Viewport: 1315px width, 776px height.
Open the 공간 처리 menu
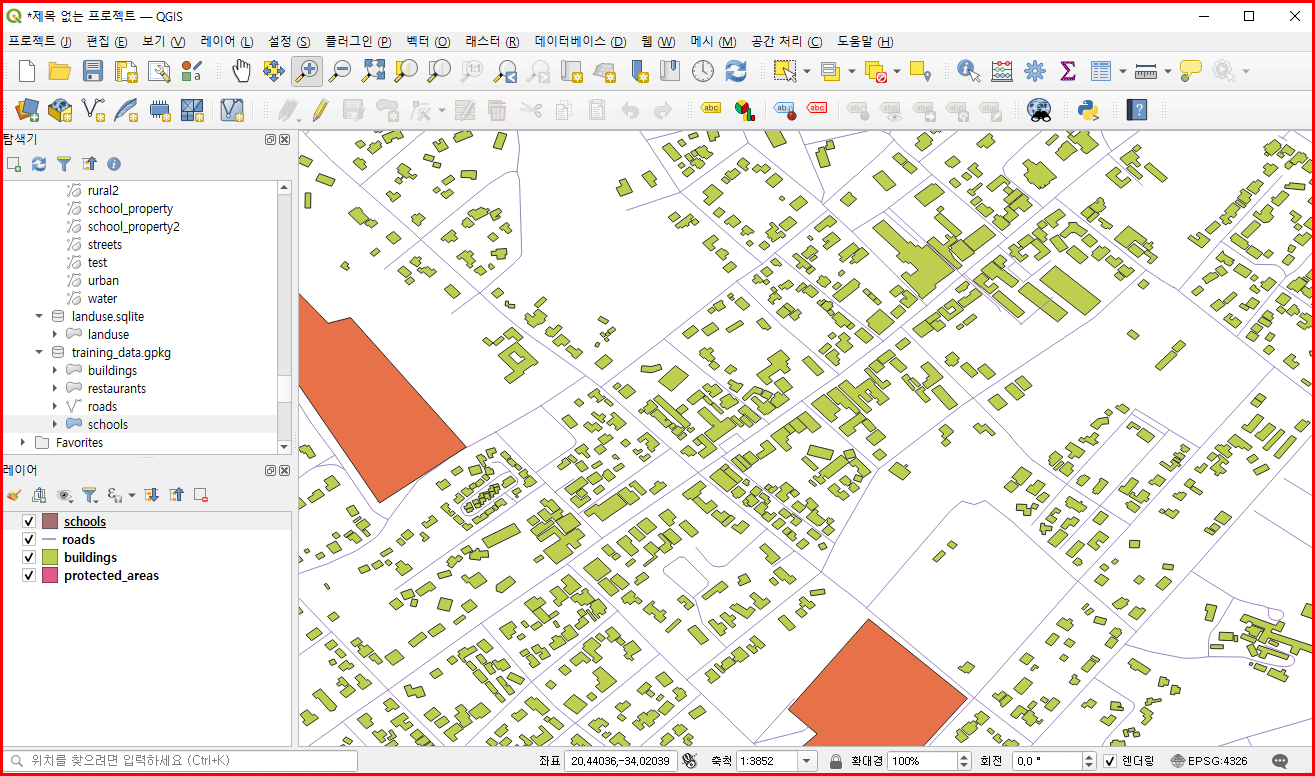(x=786, y=42)
